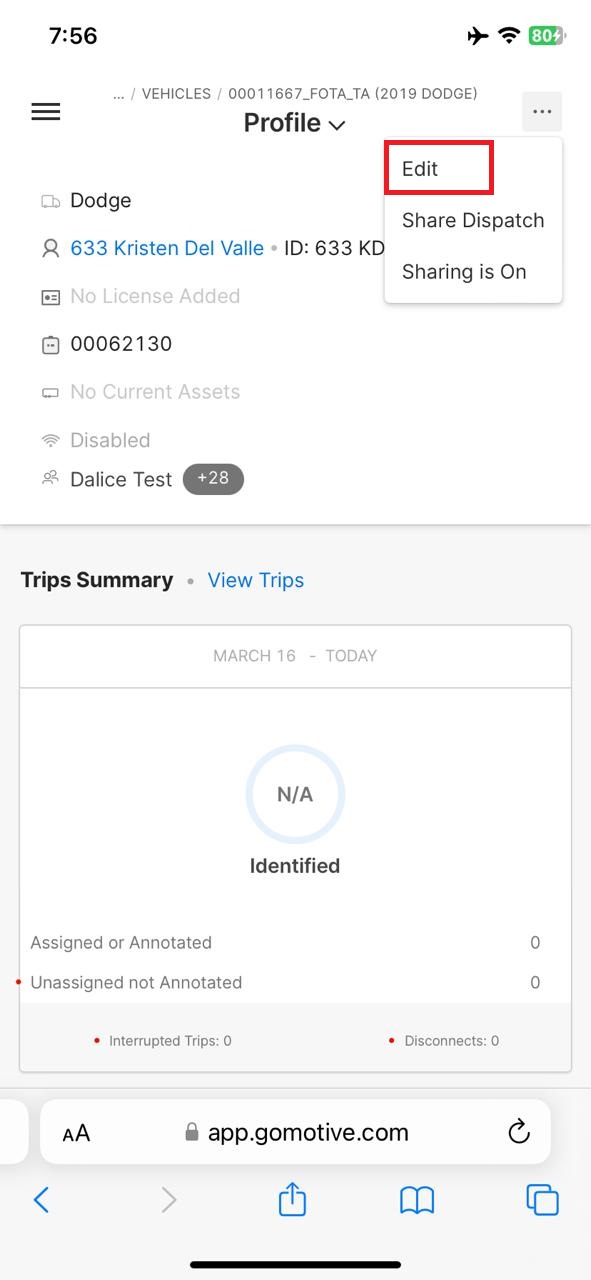Tap Safari's back arrow
This screenshot has height=1280, width=591.
(x=41, y=1199)
